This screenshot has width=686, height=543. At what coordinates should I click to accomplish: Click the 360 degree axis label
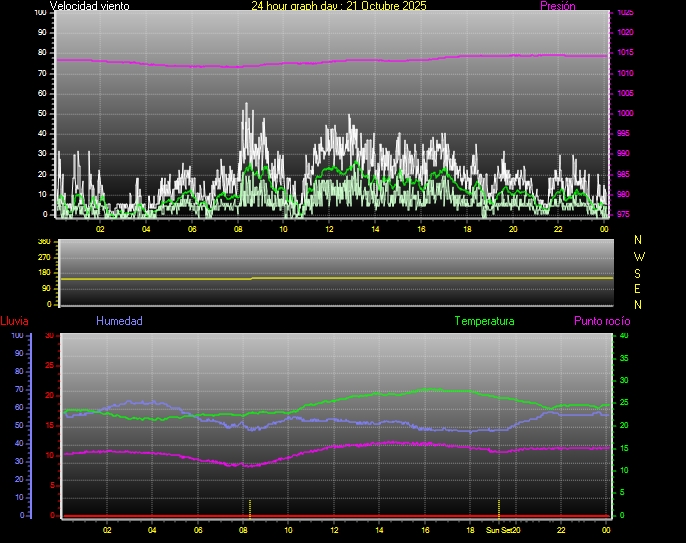click(43, 242)
